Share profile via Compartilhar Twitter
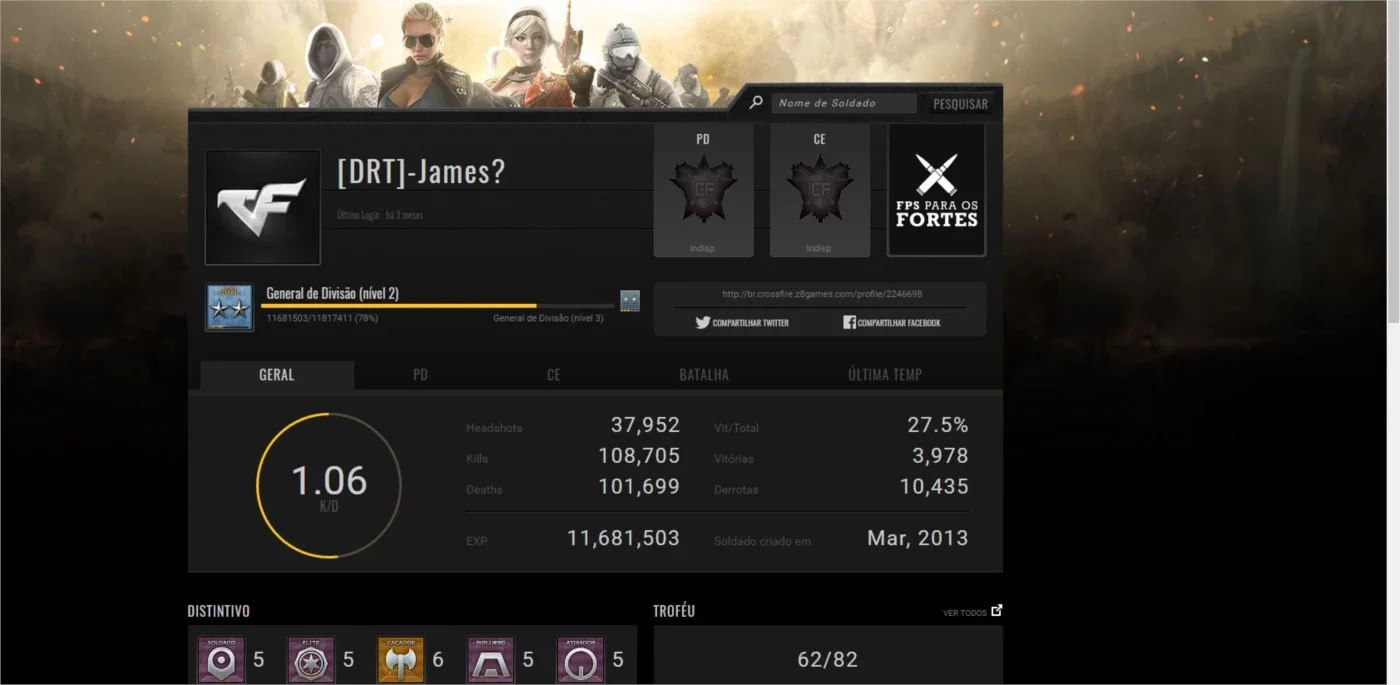 pos(742,323)
